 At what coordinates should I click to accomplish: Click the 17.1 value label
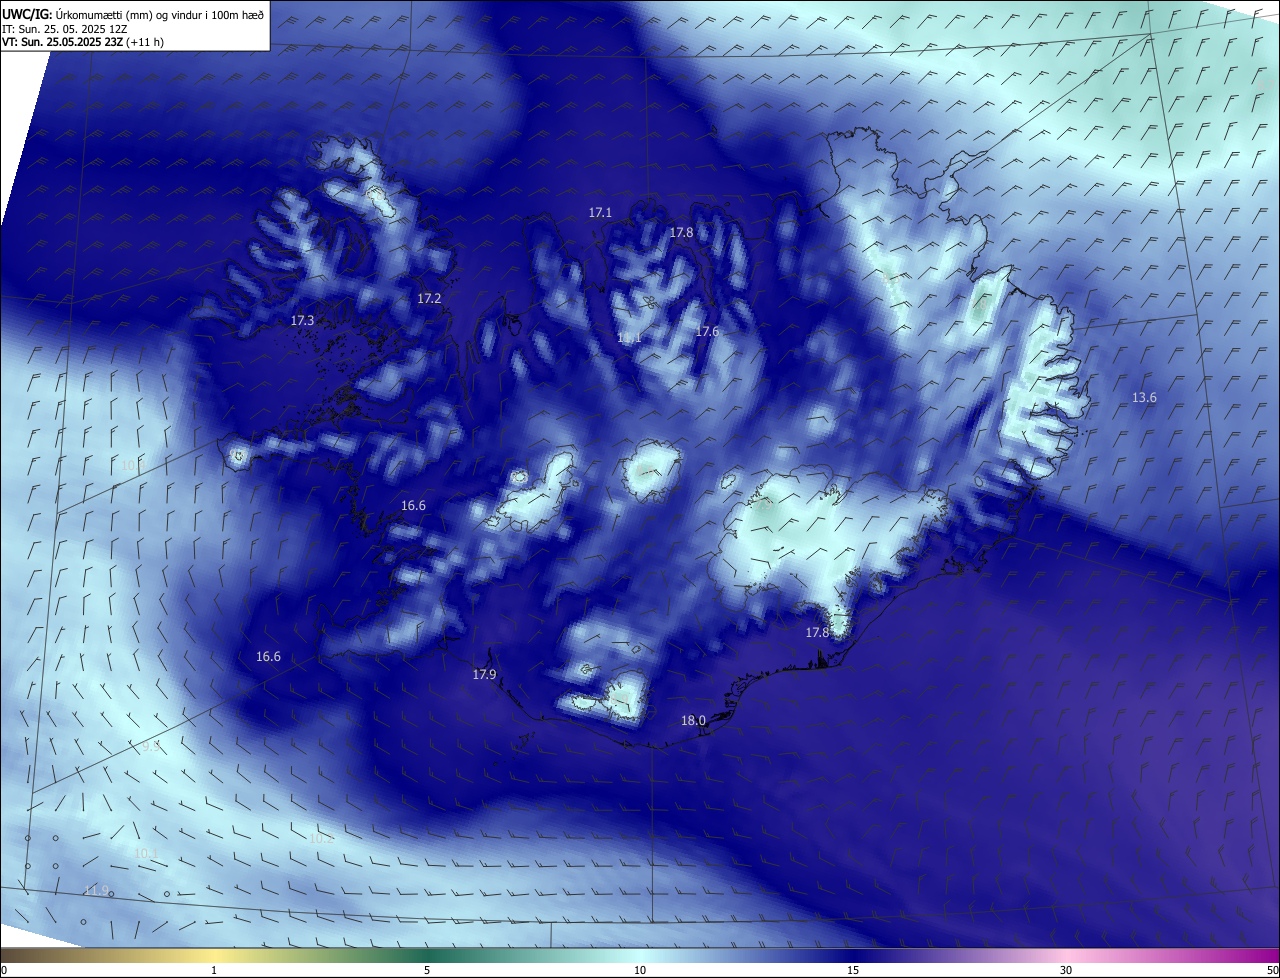coord(600,213)
